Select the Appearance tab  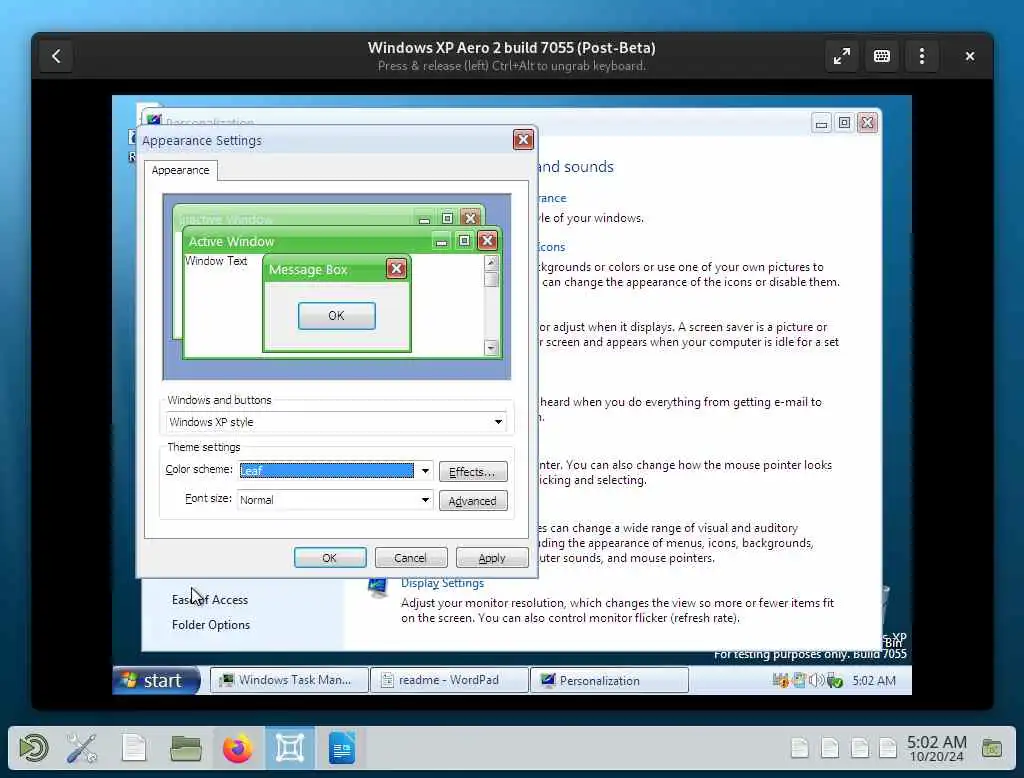point(180,170)
